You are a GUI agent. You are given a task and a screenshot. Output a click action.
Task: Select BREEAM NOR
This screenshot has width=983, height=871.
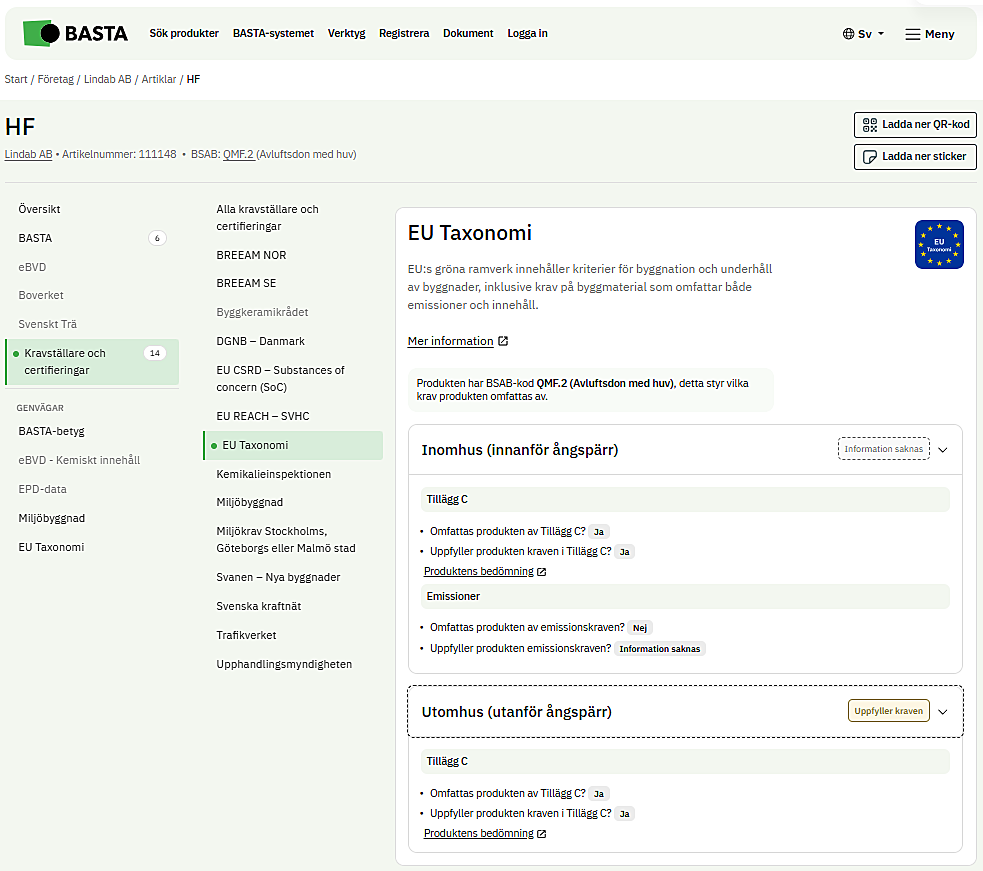coord(251,255)
